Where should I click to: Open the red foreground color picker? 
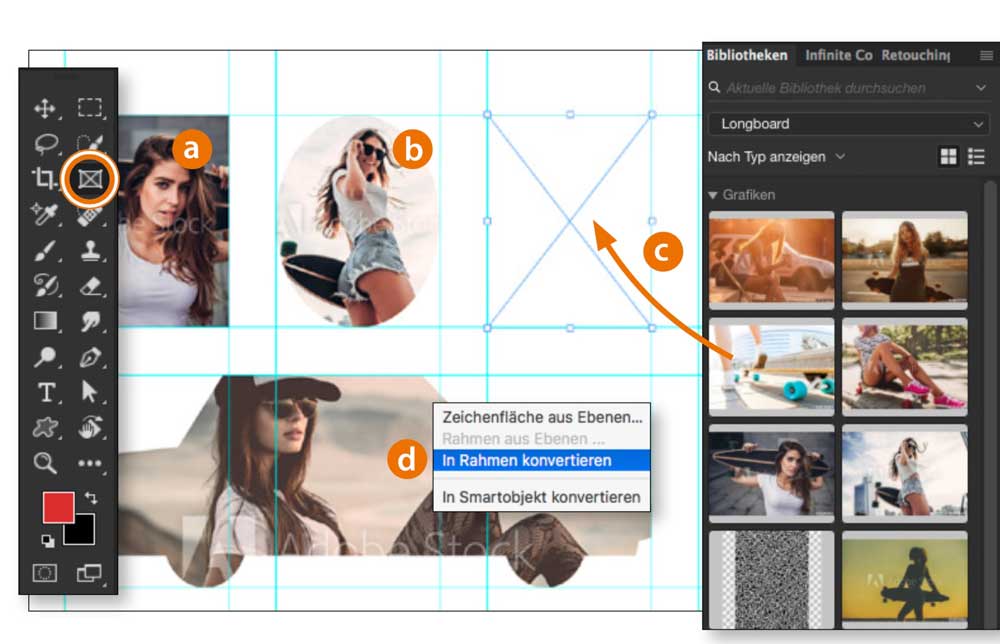58,507
